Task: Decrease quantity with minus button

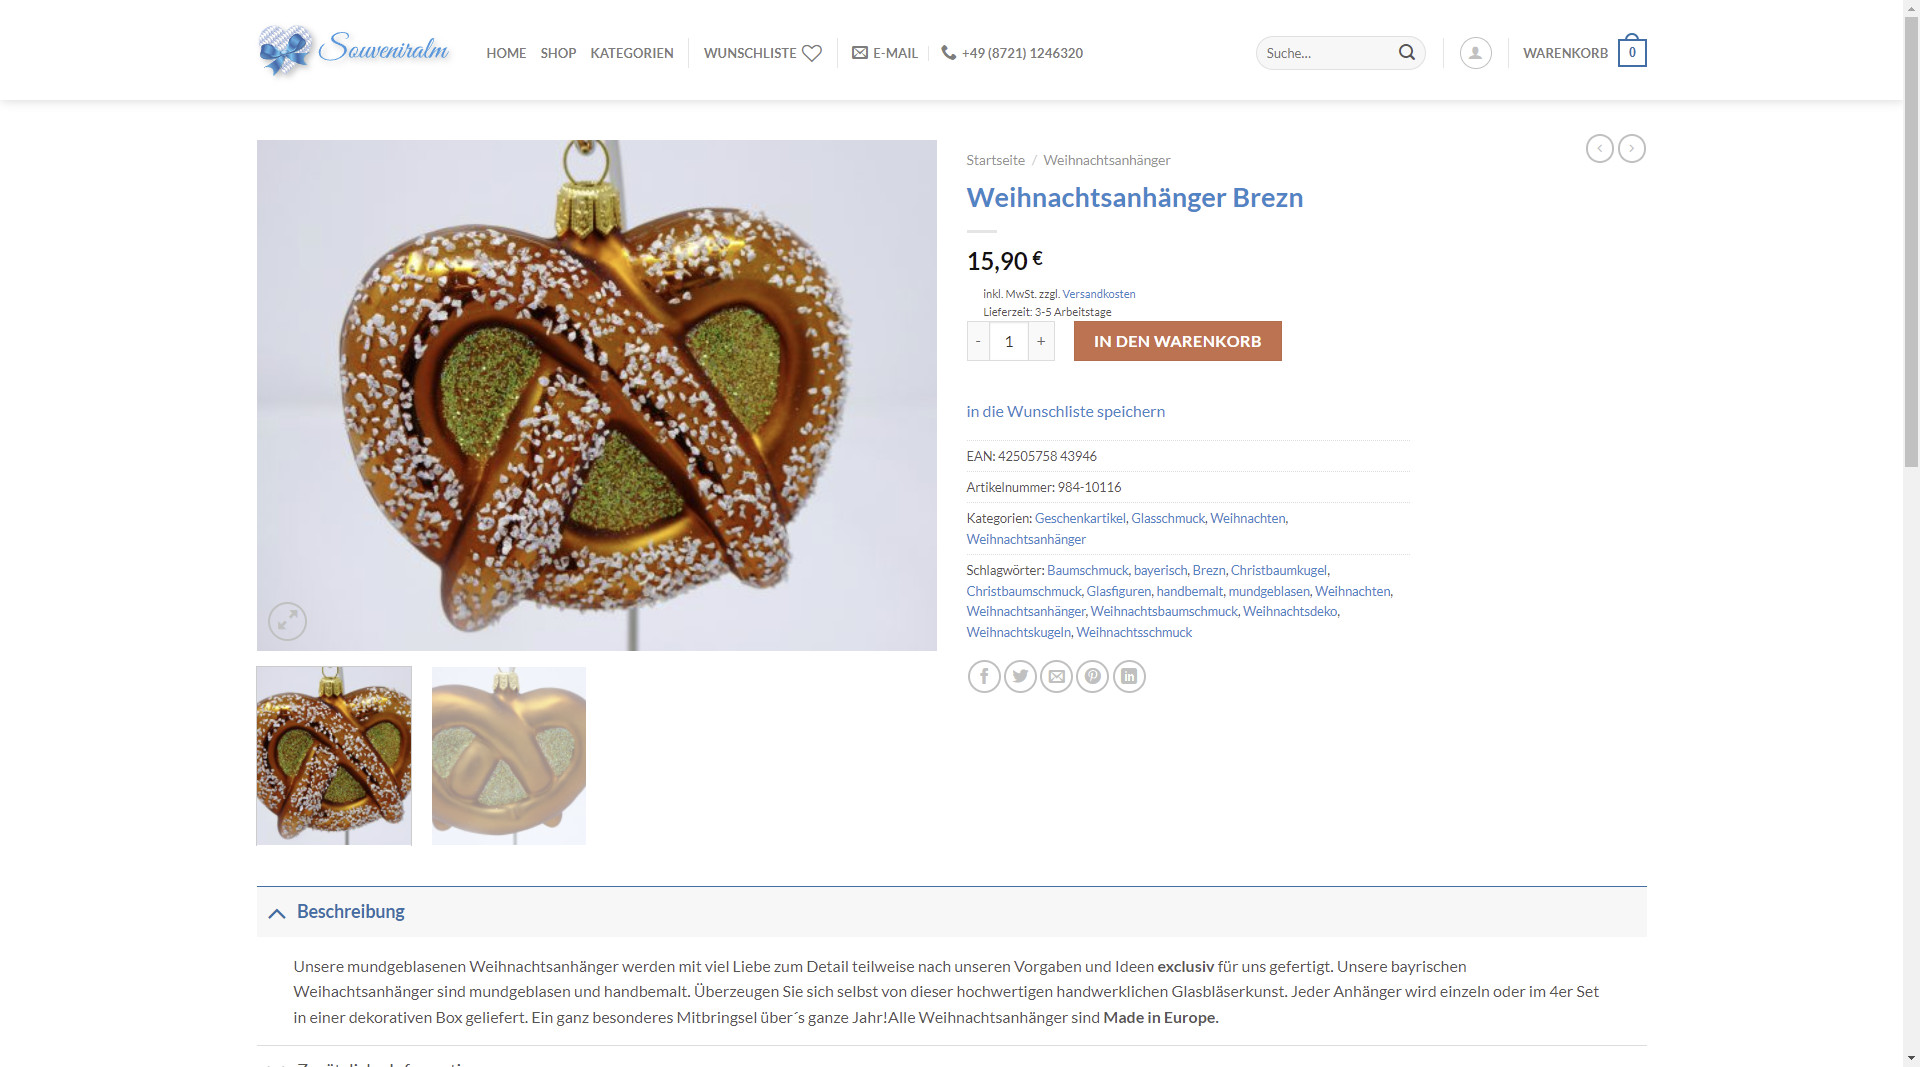Action: click(x=978, y=341)
